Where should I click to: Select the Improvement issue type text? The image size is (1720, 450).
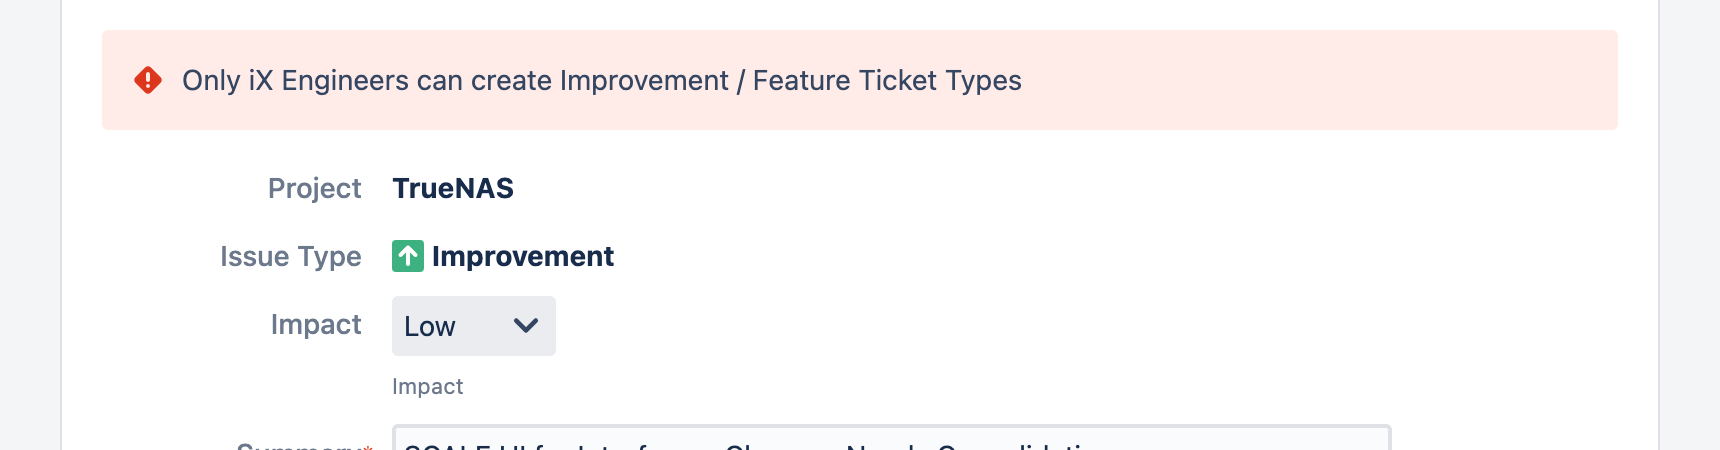click(x=523, y=257)
